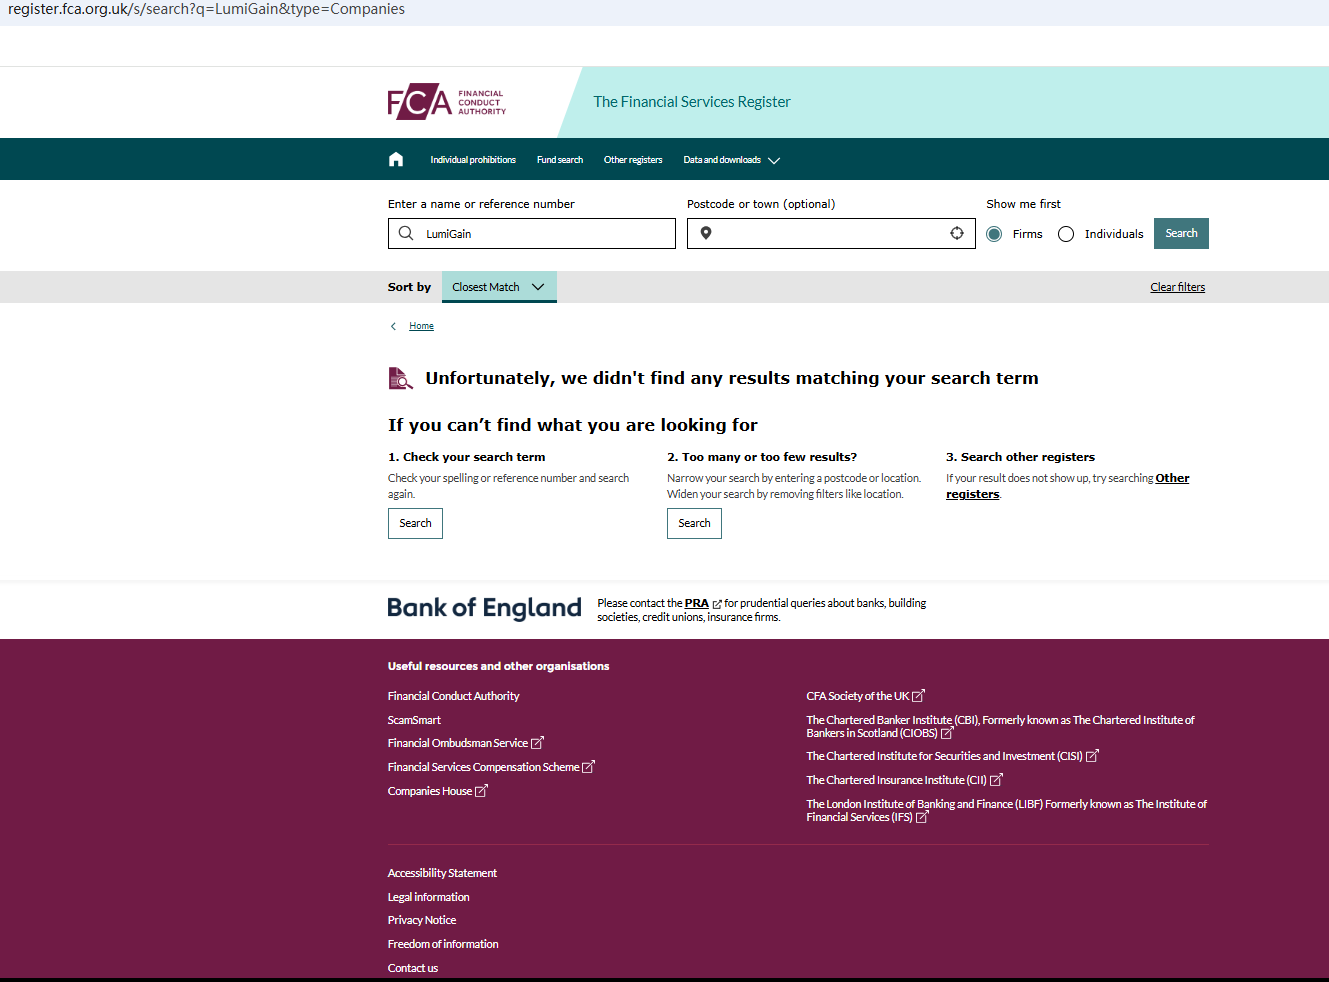This screenshot has height=982, width=1329.
Task: Click the map pin icon in postcode field
Action: click(x=706, y=233)
